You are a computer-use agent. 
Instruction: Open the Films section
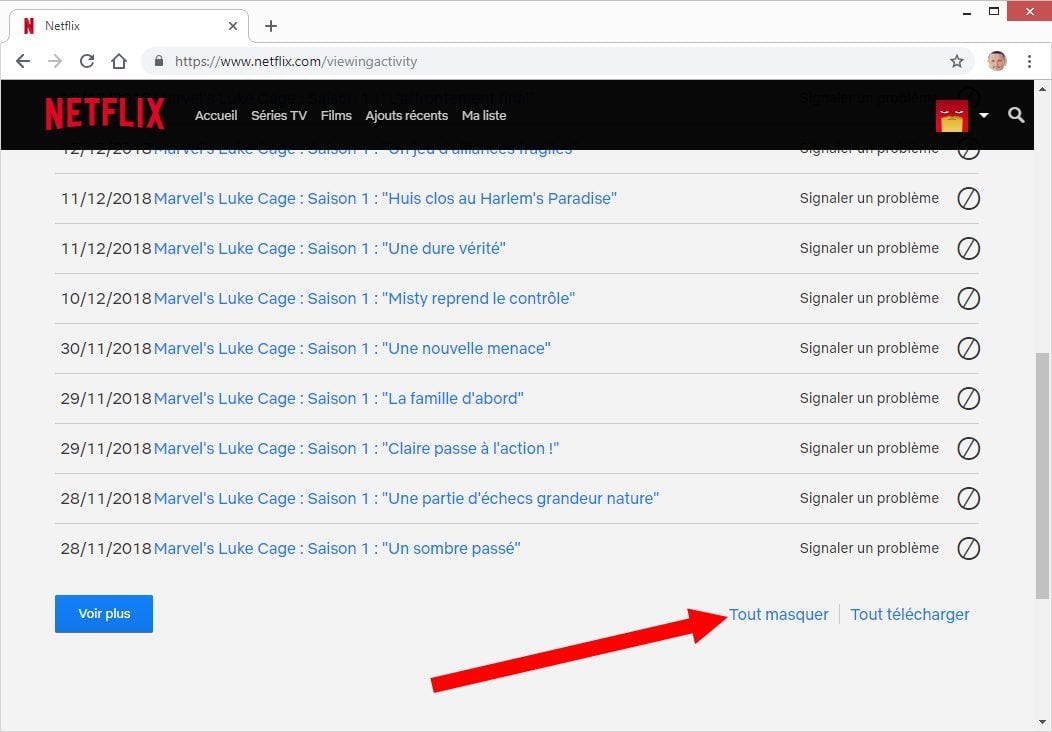[x=336, y=115]
